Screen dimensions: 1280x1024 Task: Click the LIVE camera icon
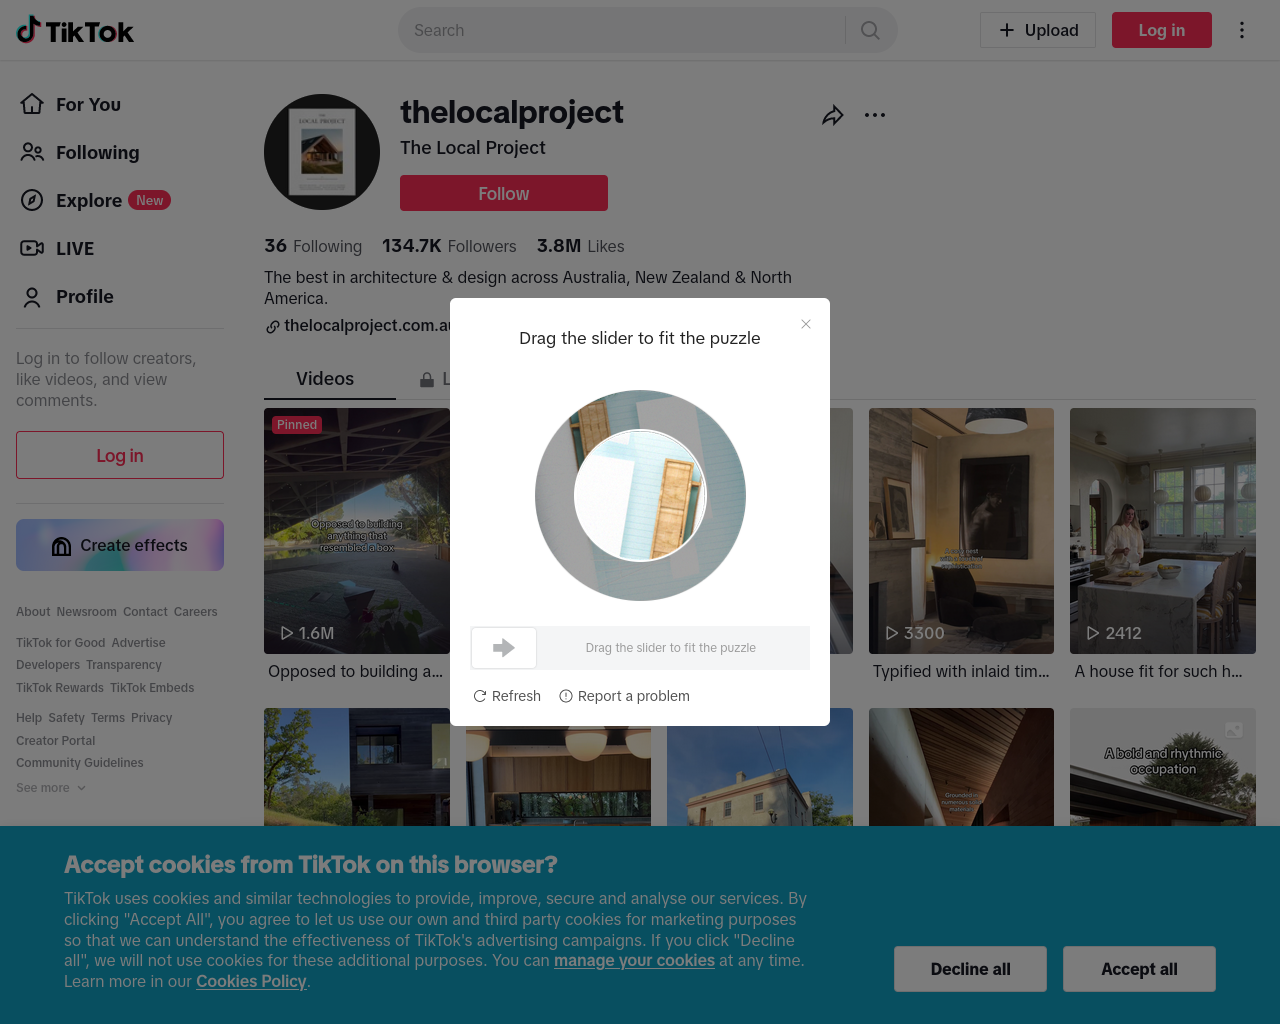(x=32, y=248)
